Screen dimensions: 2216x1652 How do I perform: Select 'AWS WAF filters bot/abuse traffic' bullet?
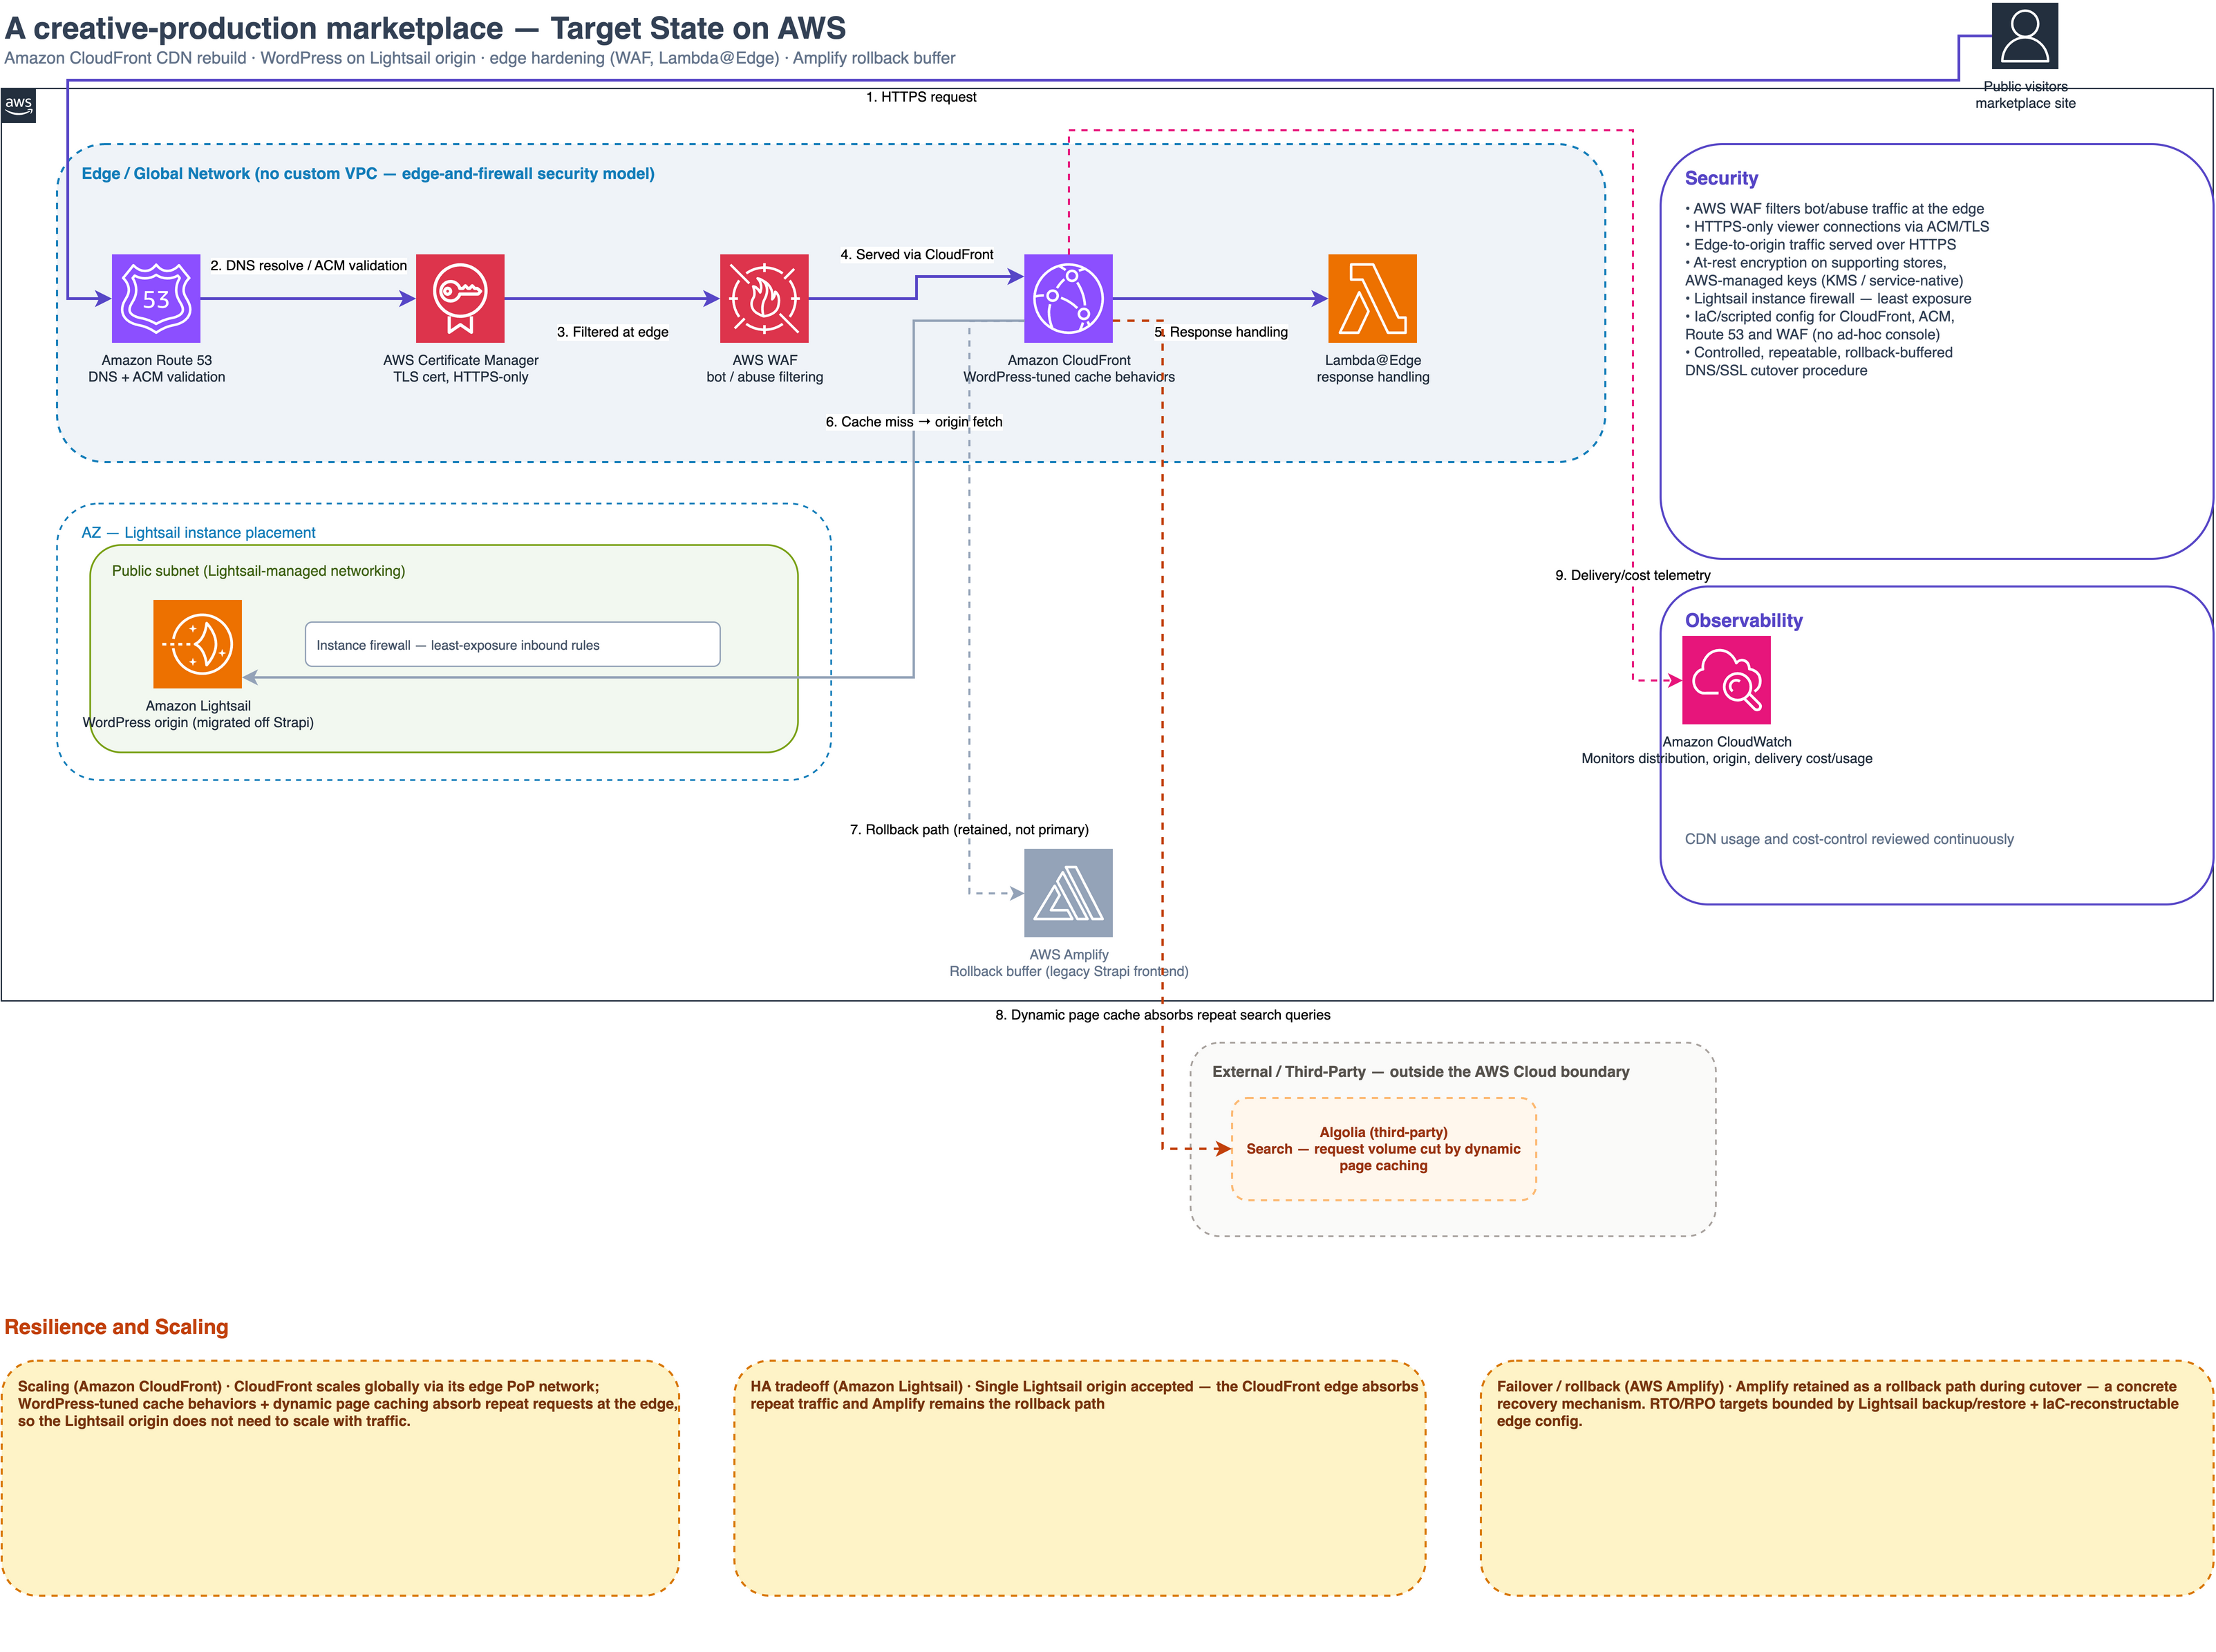1834,209
